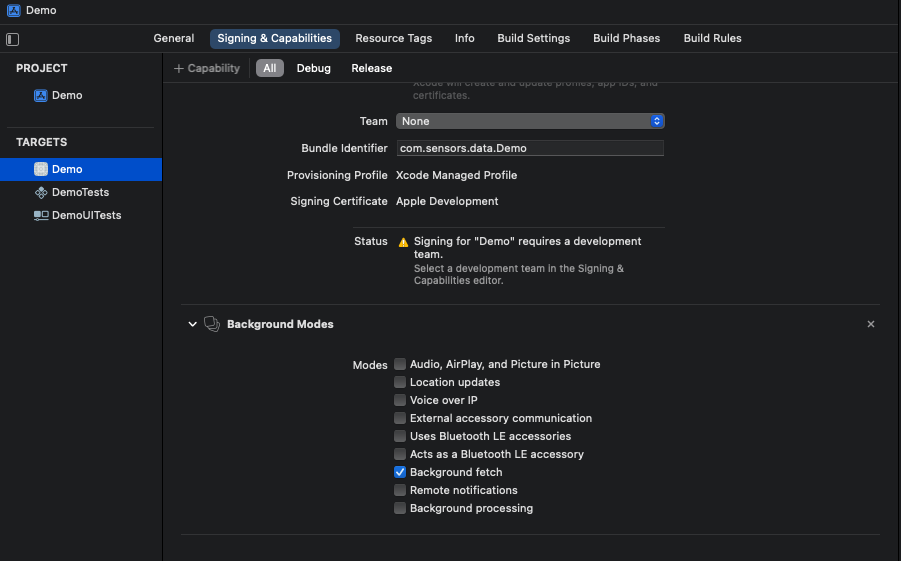Image resolution: width=901 pixels, height=561 pixels.
Task: Click the signing warning triangle icon
Action: tap(403, 242)
